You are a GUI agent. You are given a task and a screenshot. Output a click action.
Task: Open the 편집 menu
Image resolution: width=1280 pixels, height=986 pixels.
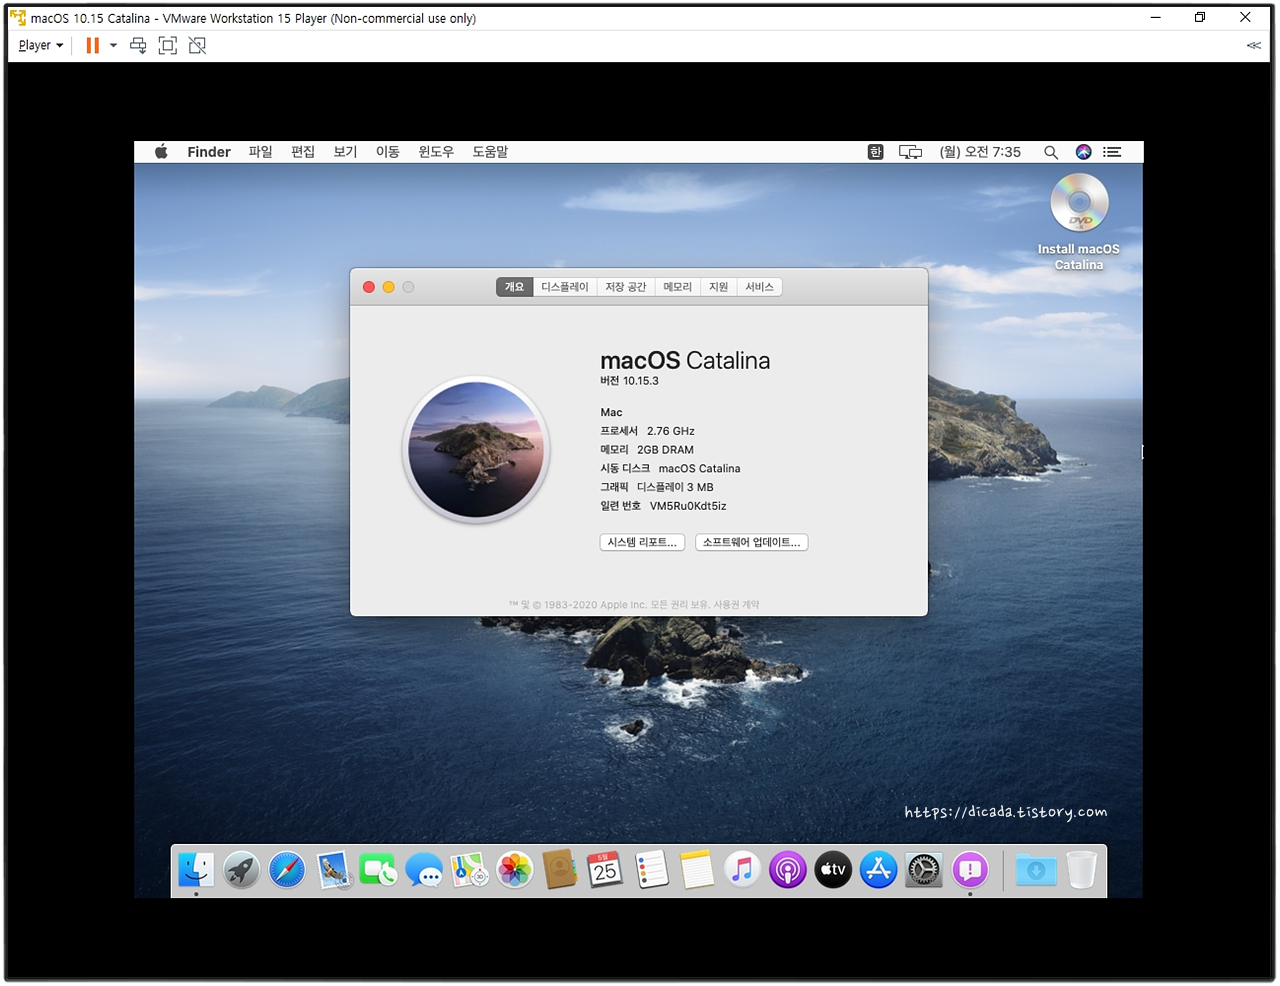coord(303,152)
